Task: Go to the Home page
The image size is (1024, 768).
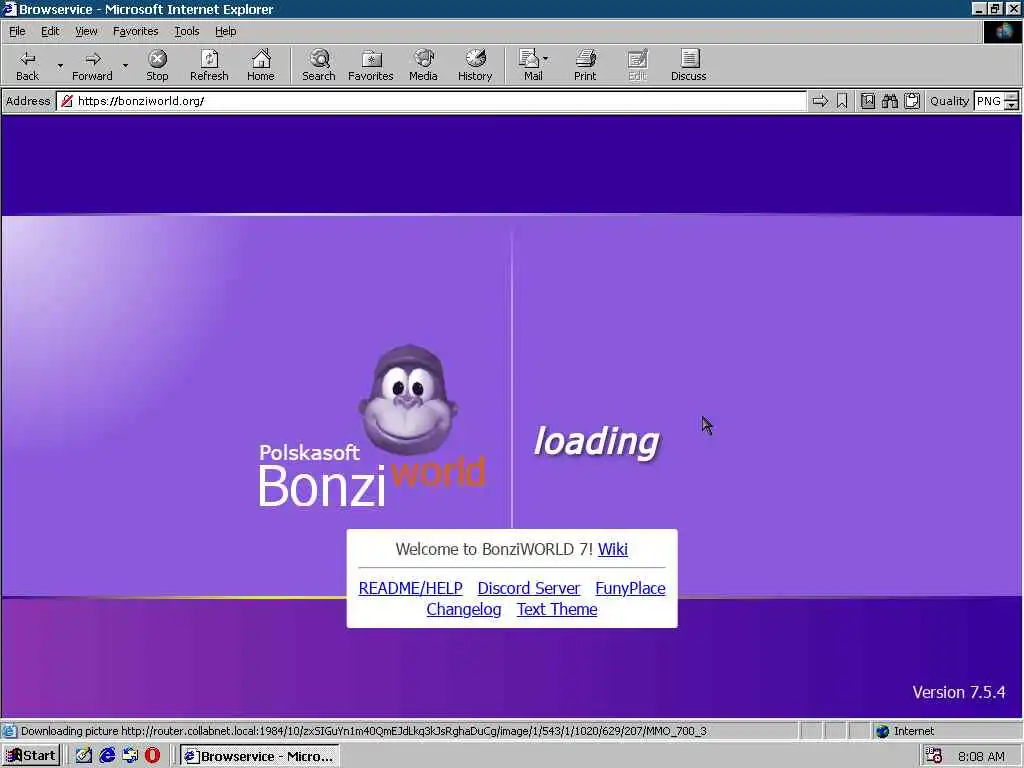Action: (x=261, y=65)
